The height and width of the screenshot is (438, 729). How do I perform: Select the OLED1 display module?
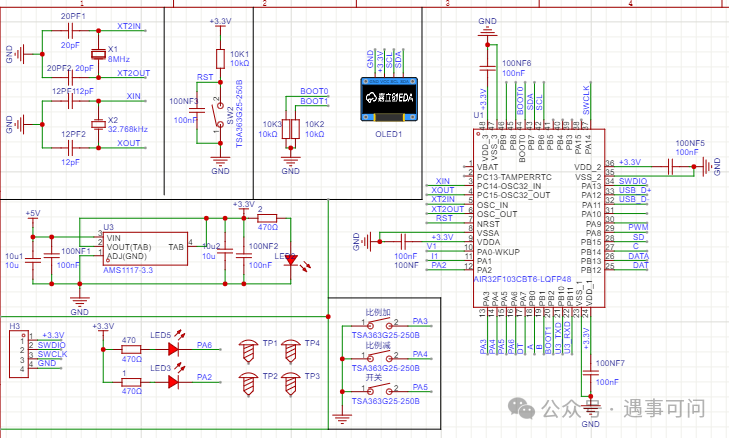click(389, 99)
